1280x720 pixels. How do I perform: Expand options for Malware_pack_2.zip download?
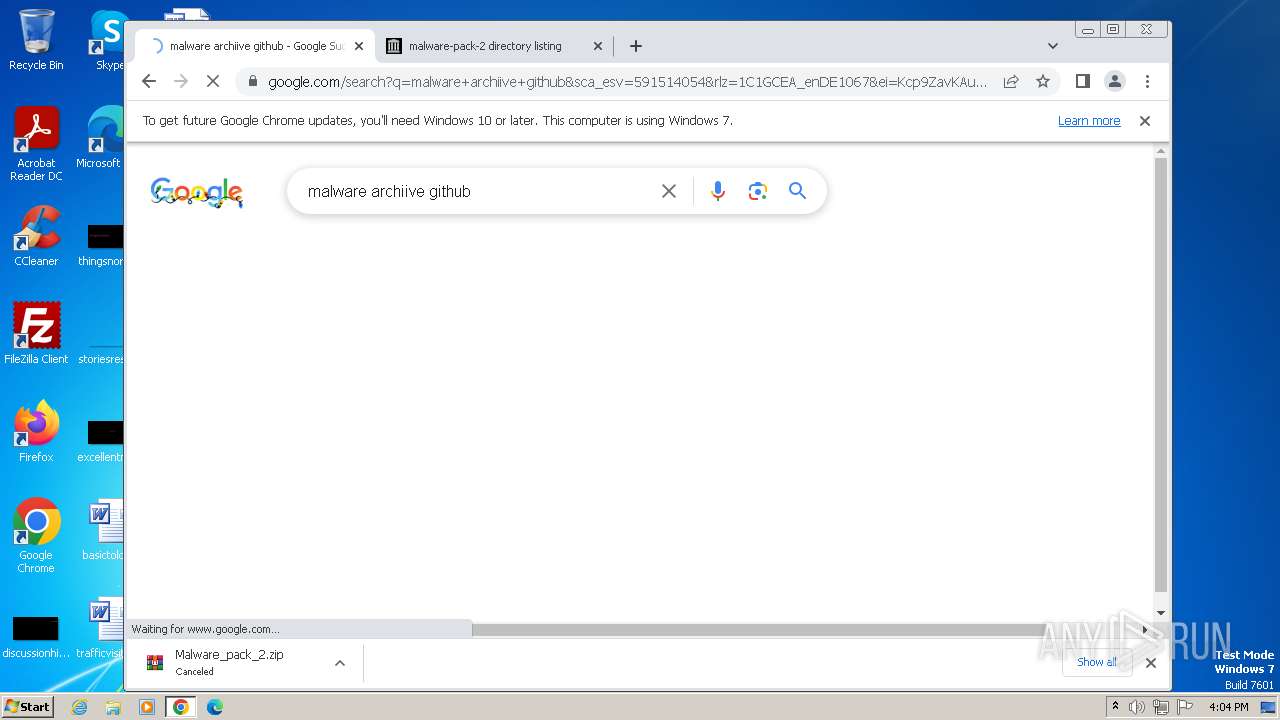(x=340, y=663)
